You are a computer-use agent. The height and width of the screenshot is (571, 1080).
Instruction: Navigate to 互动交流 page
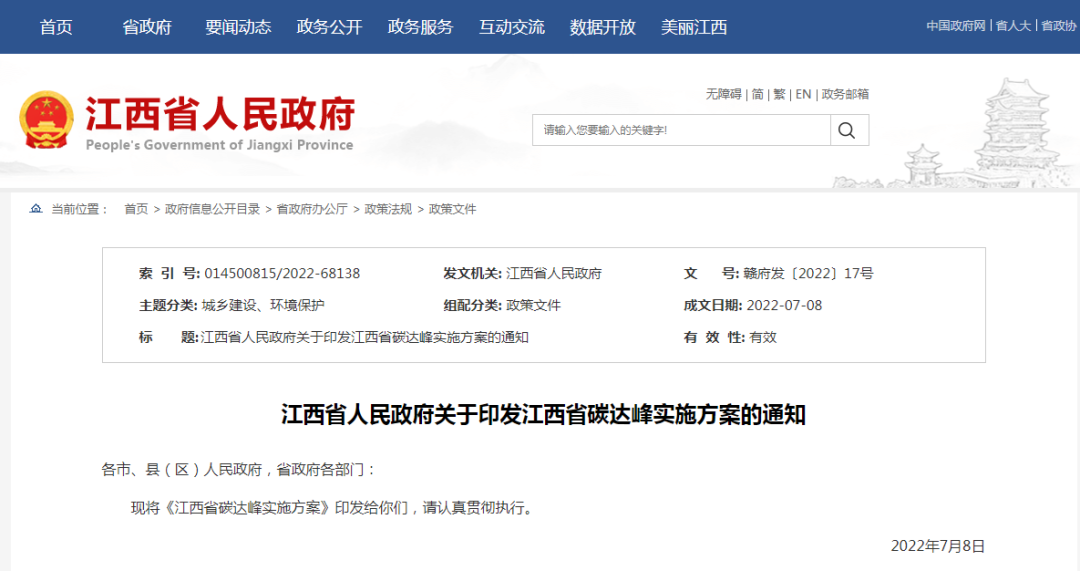(x=511, y=27)
